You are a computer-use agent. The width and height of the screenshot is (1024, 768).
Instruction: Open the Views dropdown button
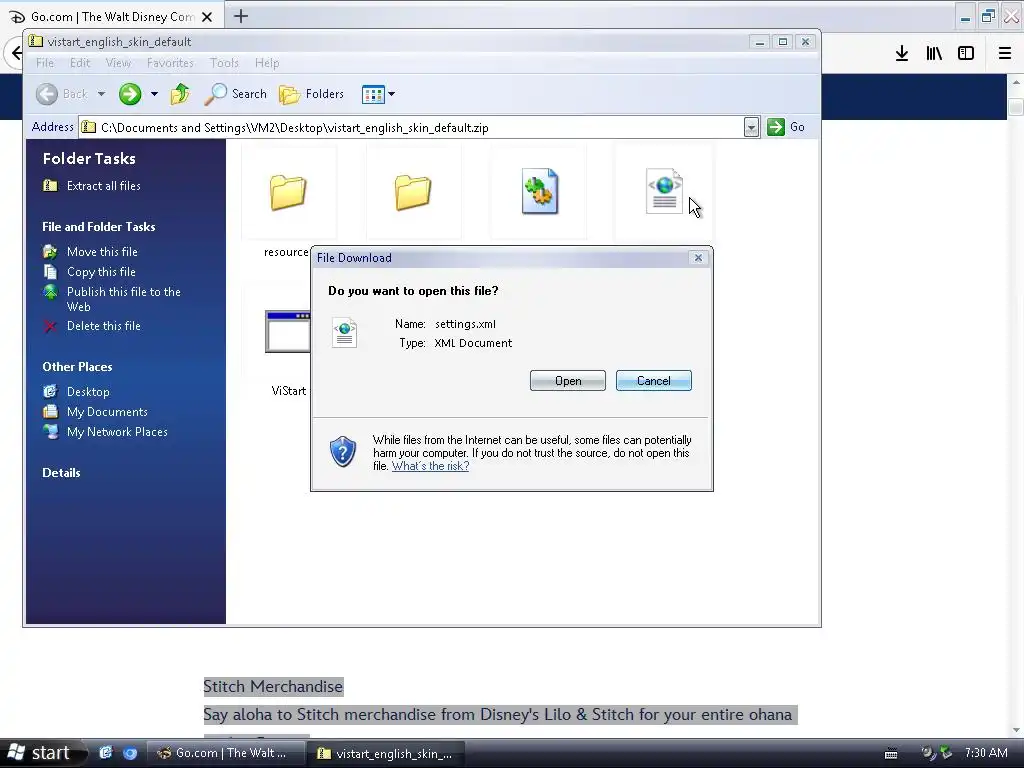378,94
